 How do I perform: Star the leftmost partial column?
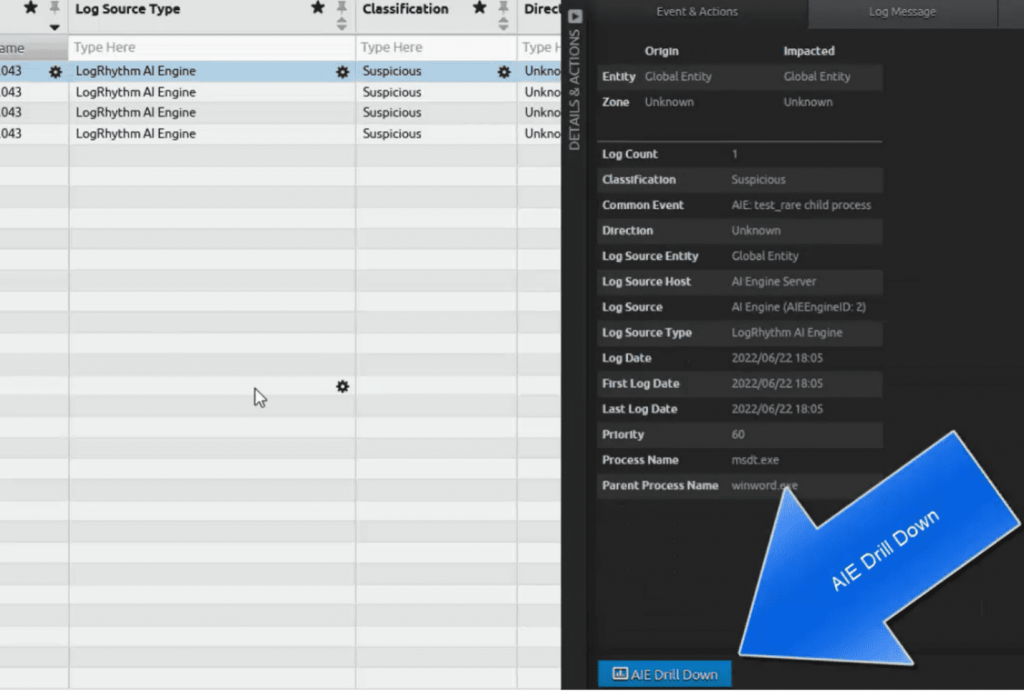(30, 8)
